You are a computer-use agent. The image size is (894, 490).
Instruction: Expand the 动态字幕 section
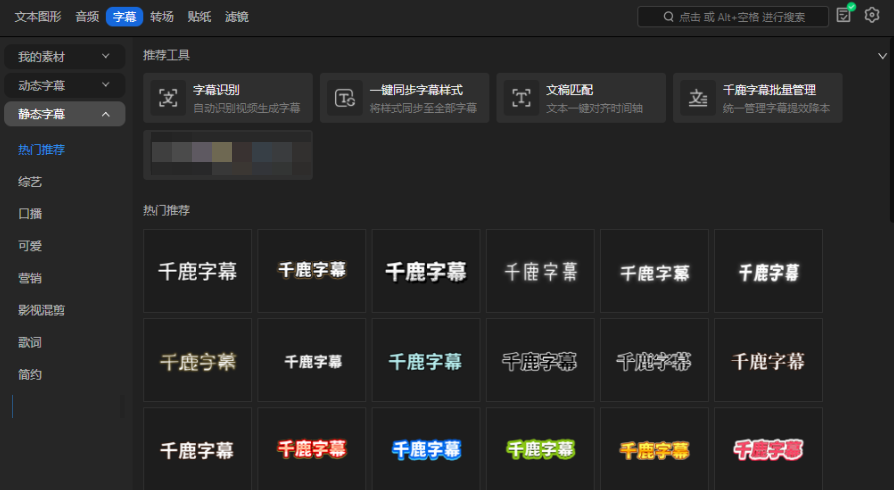106,85
